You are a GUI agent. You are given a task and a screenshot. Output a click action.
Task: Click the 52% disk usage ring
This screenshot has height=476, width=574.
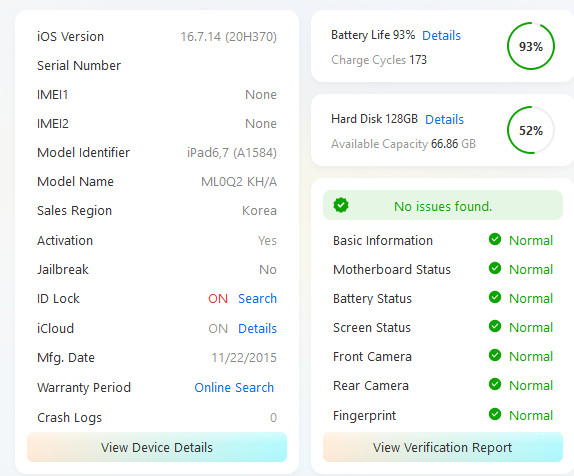[x=531, y=130]
